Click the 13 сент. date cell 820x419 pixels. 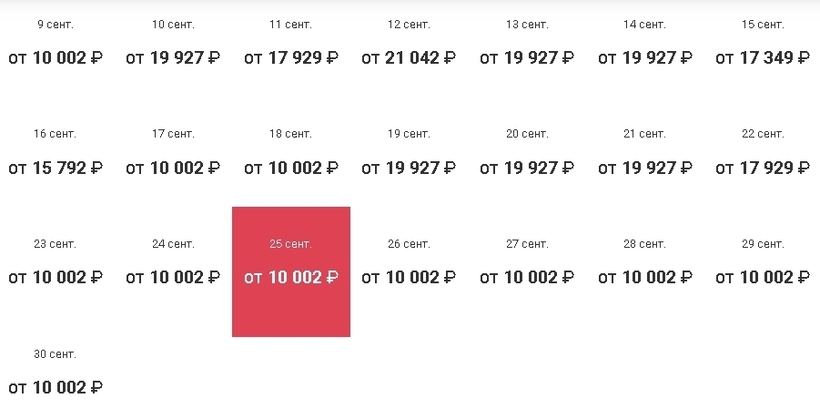(x=526, y=45)
